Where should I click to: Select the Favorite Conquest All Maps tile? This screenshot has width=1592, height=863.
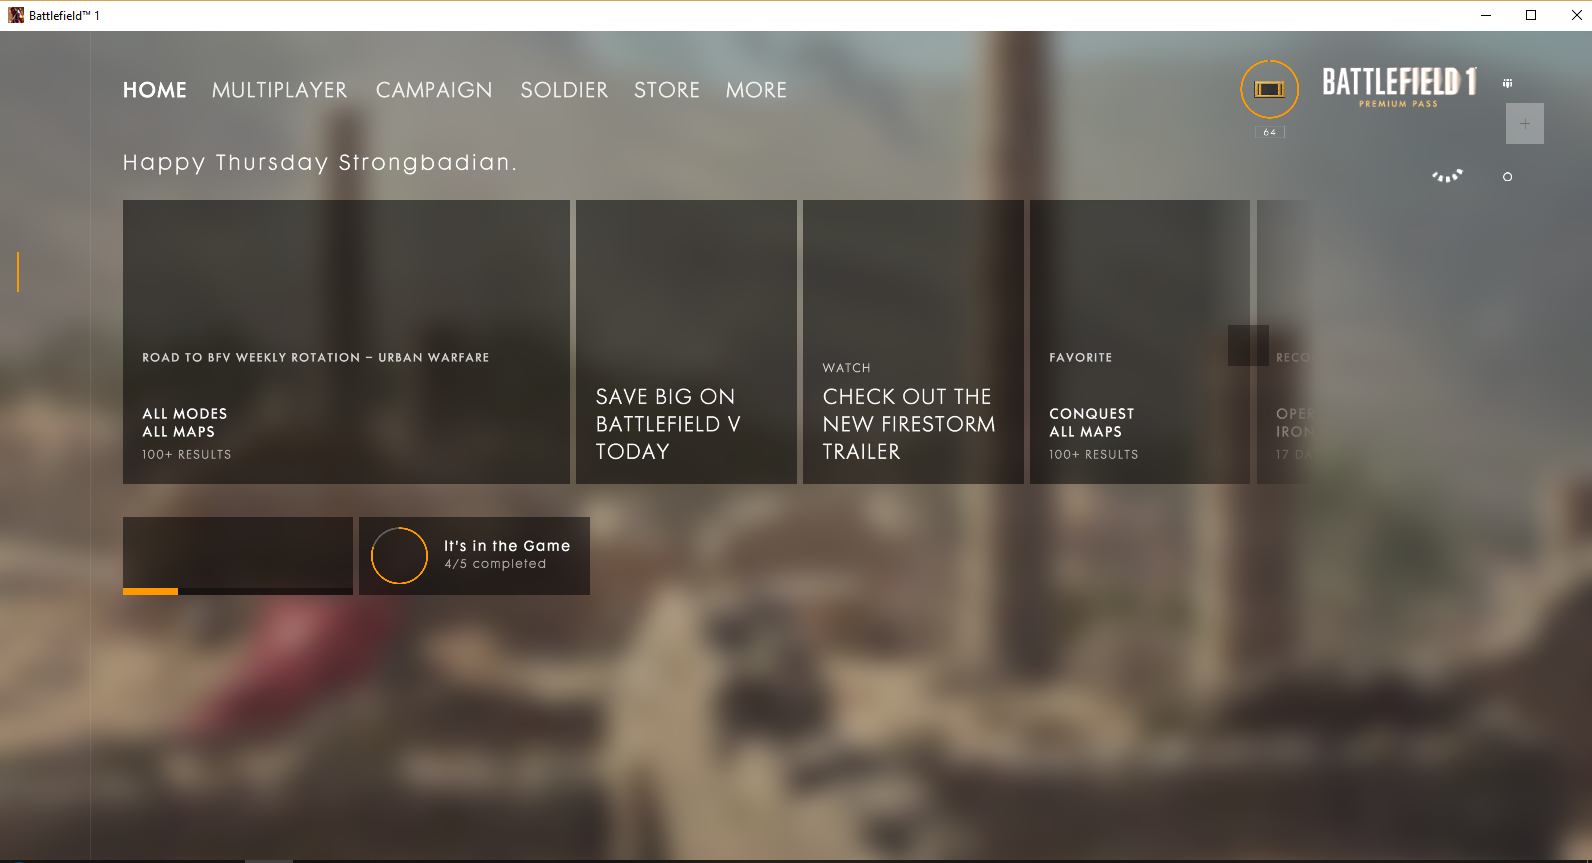[x=1139, y=342]
